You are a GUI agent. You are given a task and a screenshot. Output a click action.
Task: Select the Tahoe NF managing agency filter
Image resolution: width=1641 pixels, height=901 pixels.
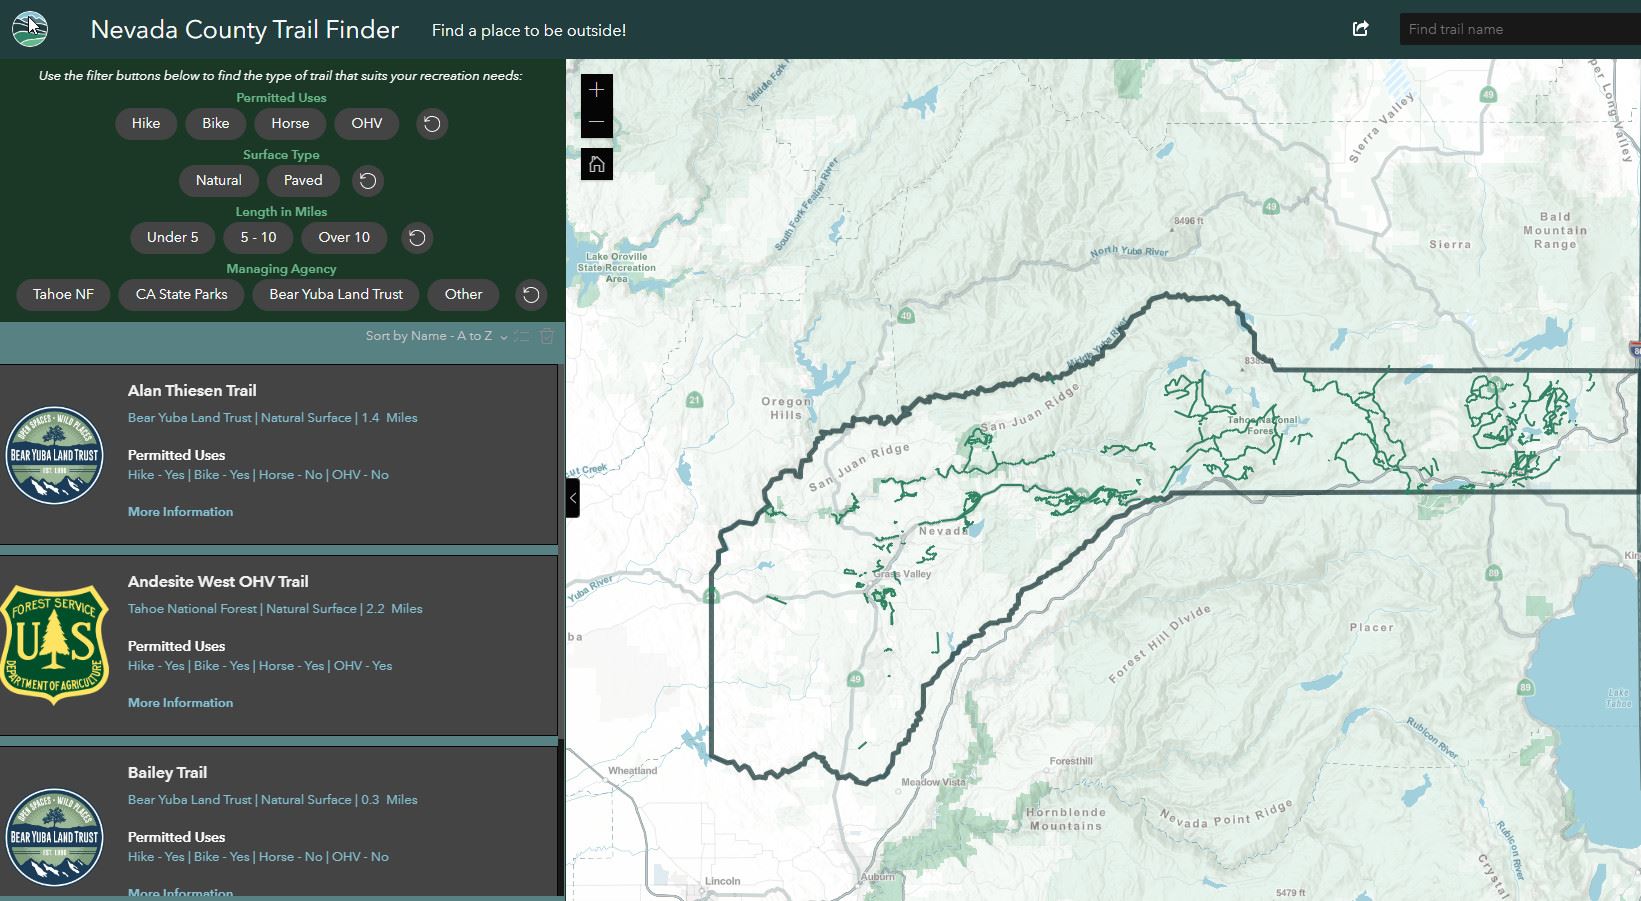click(62, 294)
